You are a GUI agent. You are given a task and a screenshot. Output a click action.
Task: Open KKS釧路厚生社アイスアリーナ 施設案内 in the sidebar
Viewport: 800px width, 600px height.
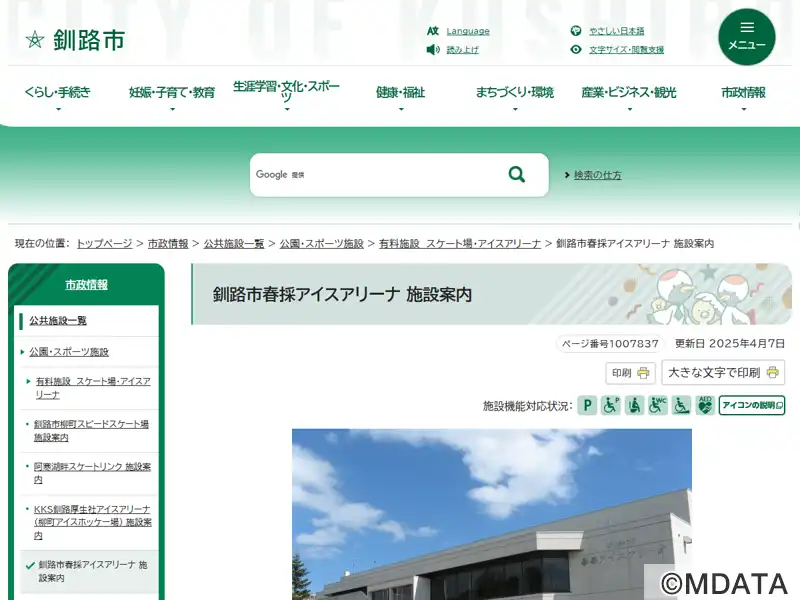93,522
